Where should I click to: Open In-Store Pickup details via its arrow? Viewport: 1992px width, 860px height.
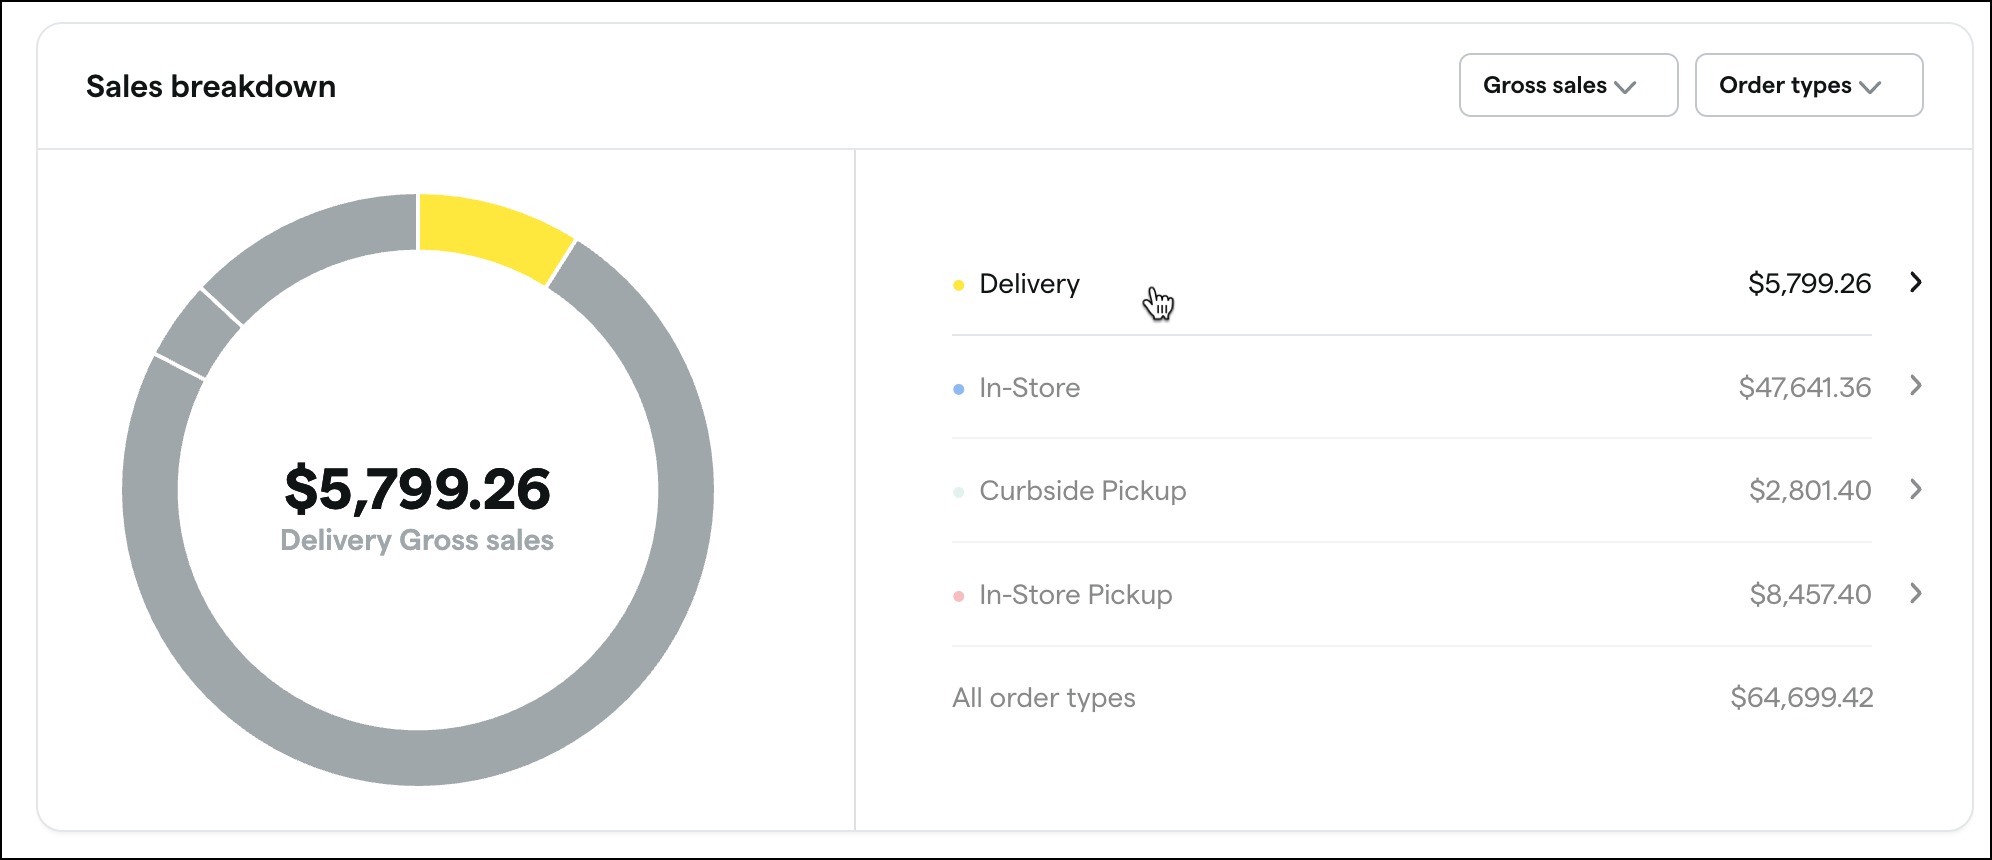point(1916,594)
